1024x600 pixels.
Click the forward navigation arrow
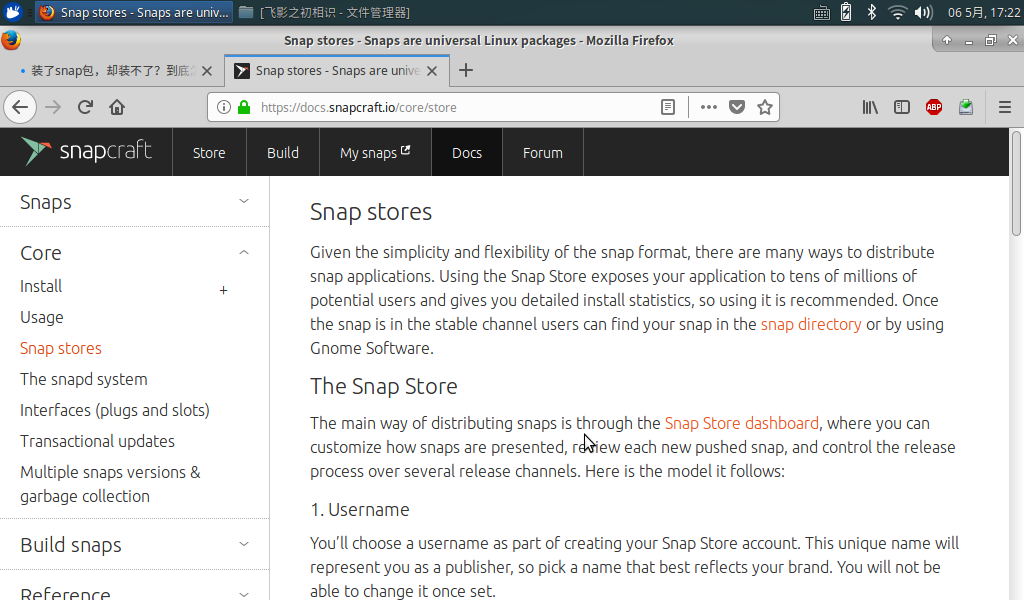point(53,107)
